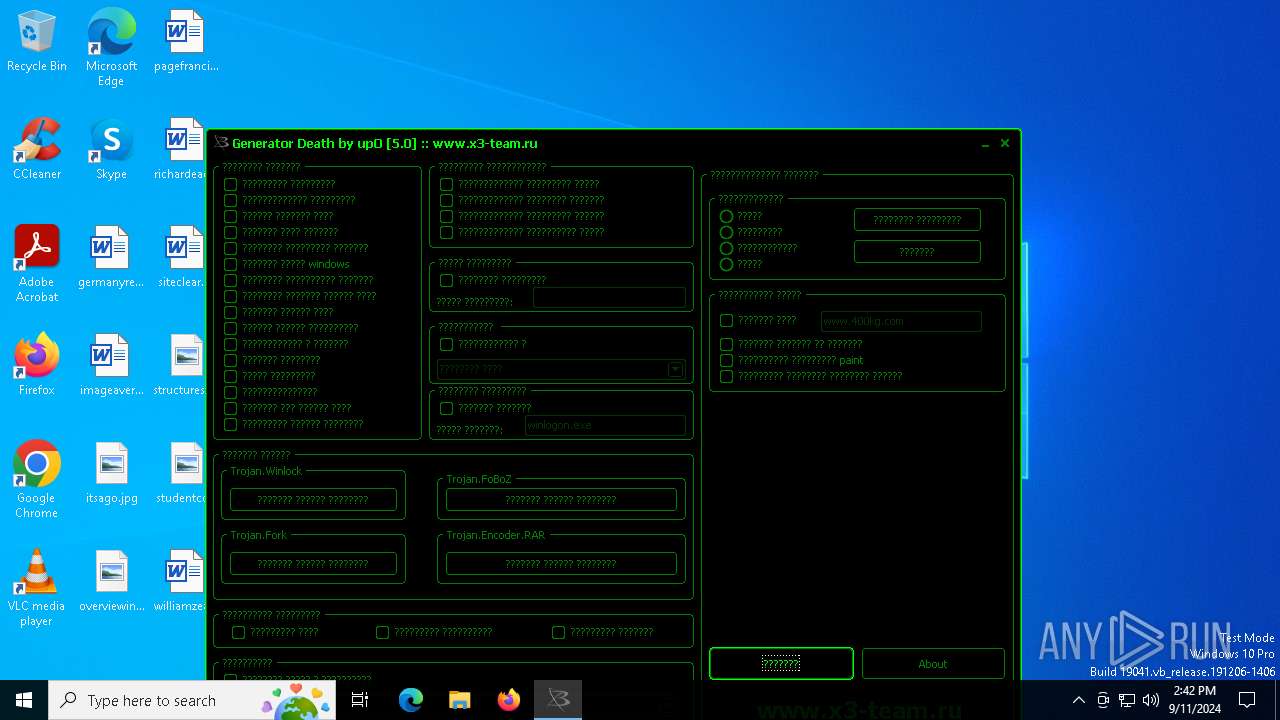
Task: Open Task View from taskbar
Action: [x=360, y=700]
